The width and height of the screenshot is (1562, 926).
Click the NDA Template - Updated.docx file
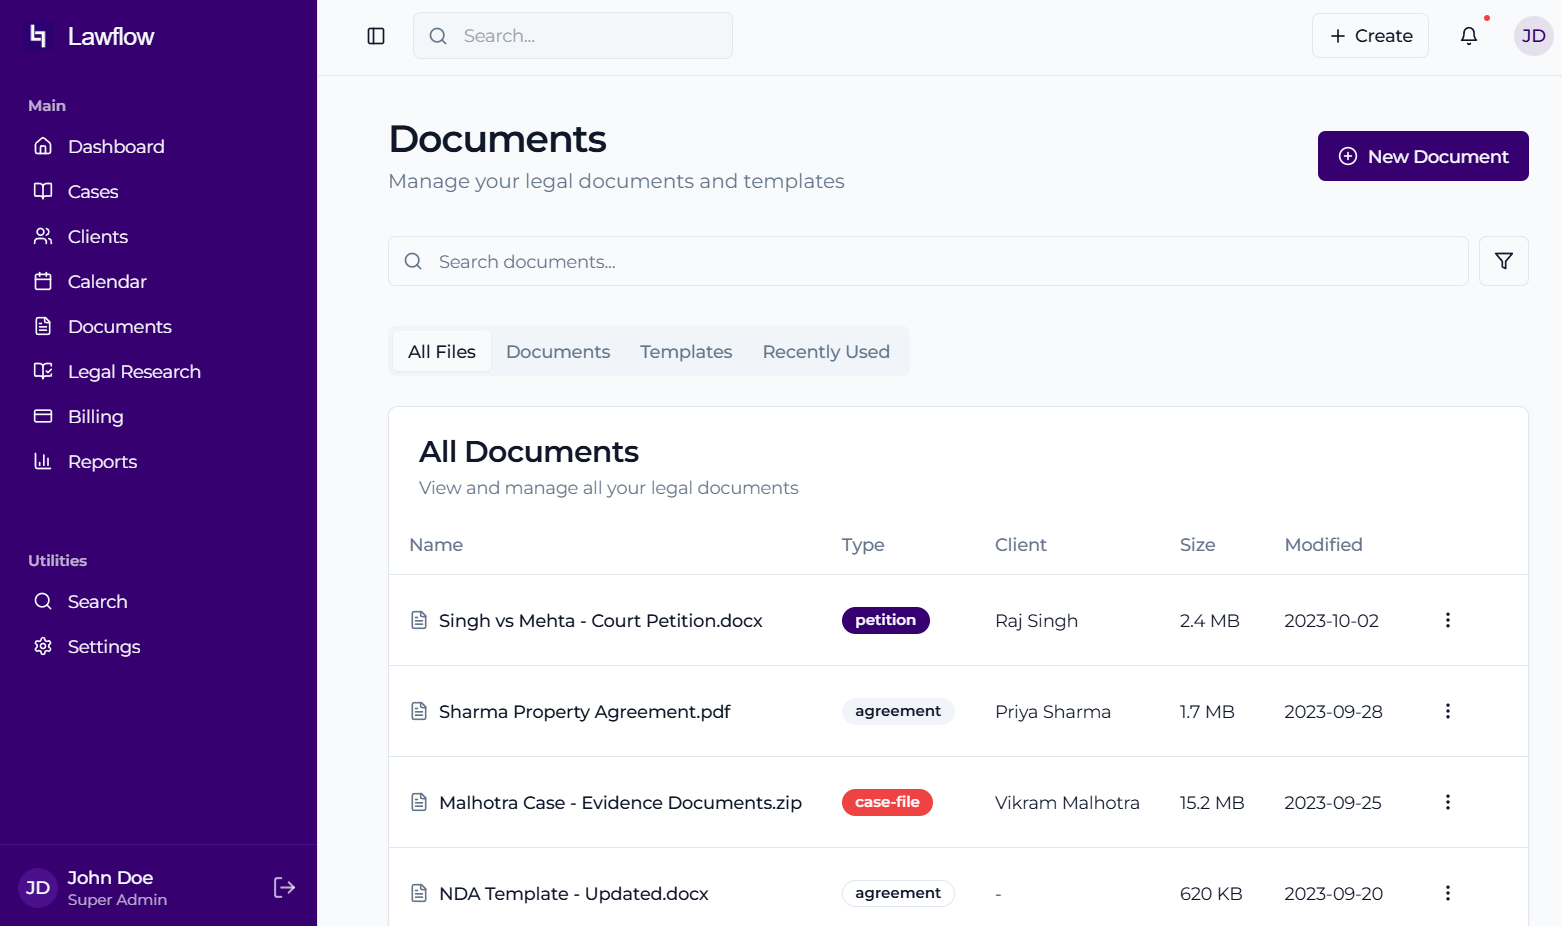(573, 894)
